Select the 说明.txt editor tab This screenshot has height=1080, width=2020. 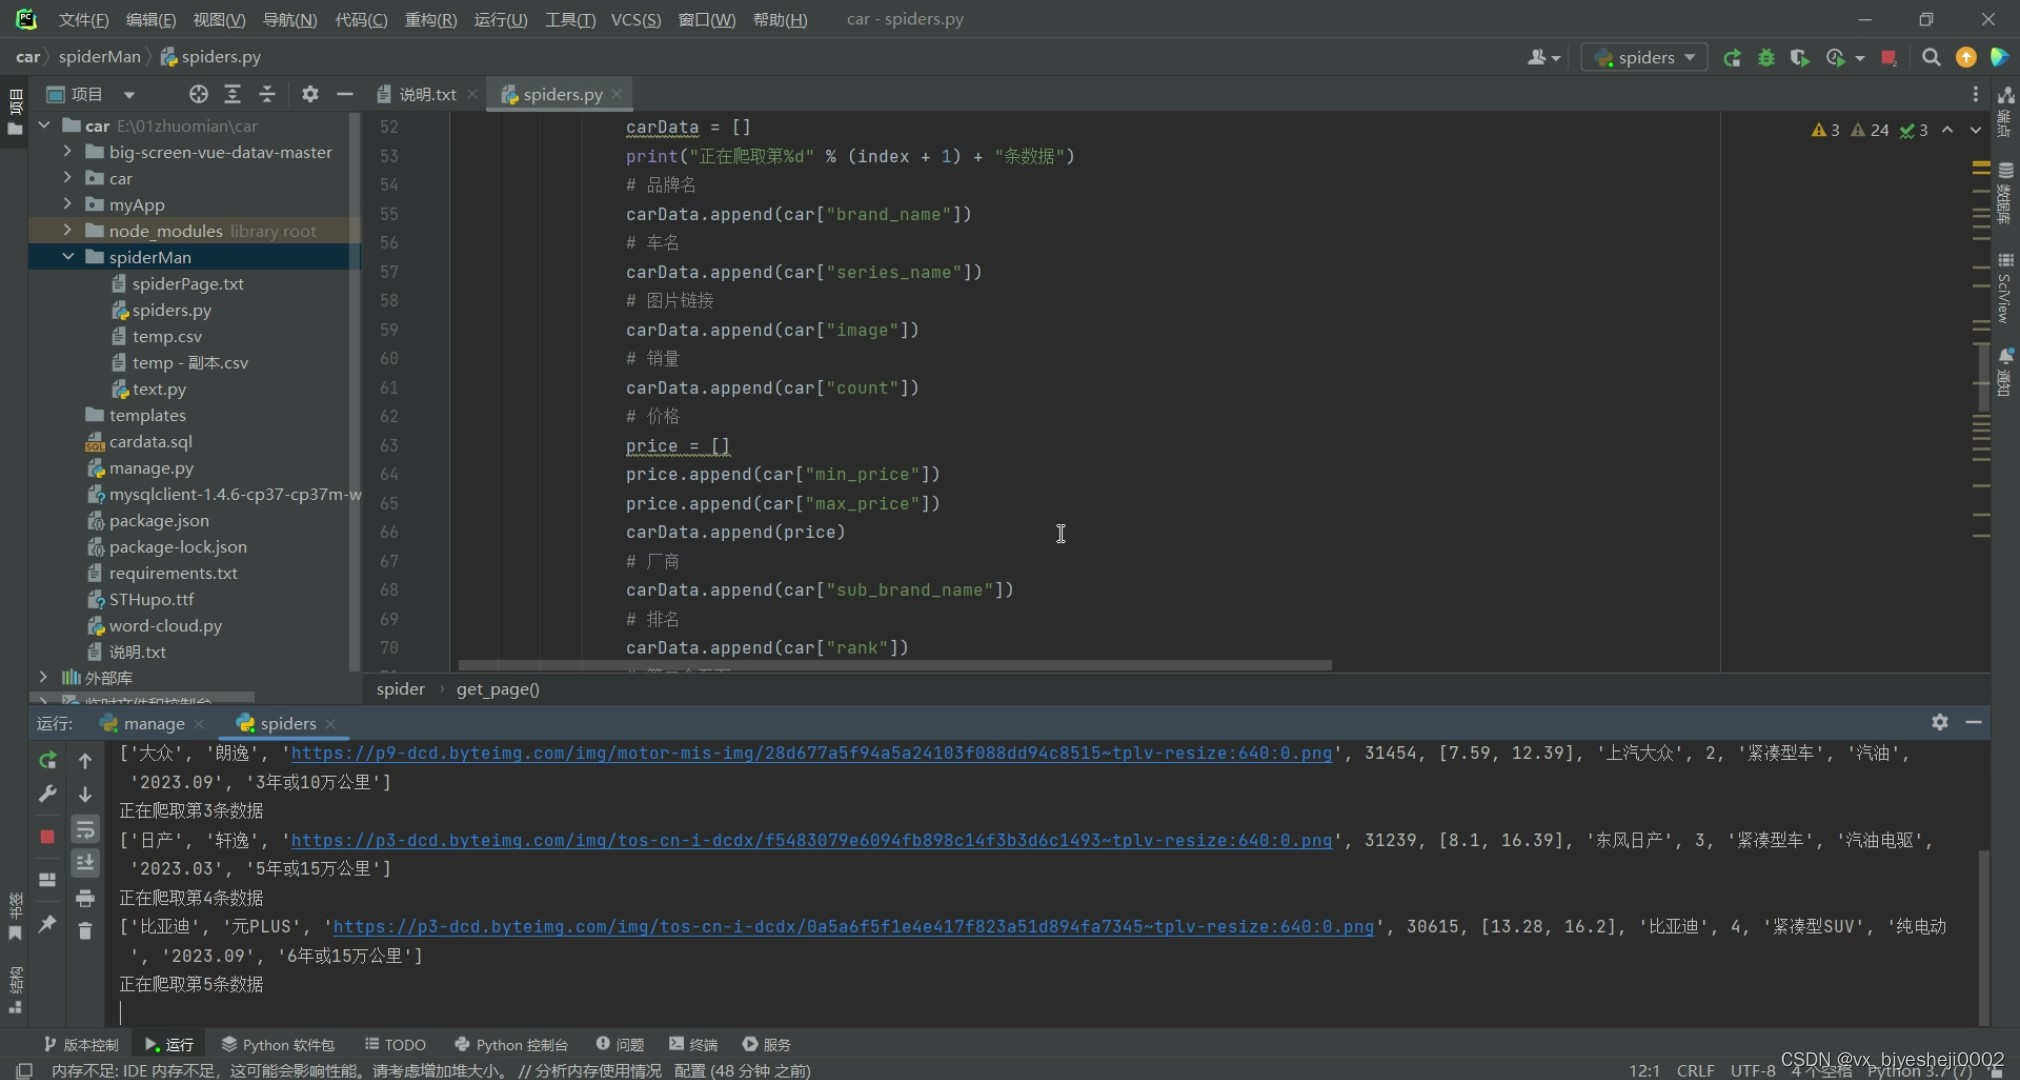[418, 94]
